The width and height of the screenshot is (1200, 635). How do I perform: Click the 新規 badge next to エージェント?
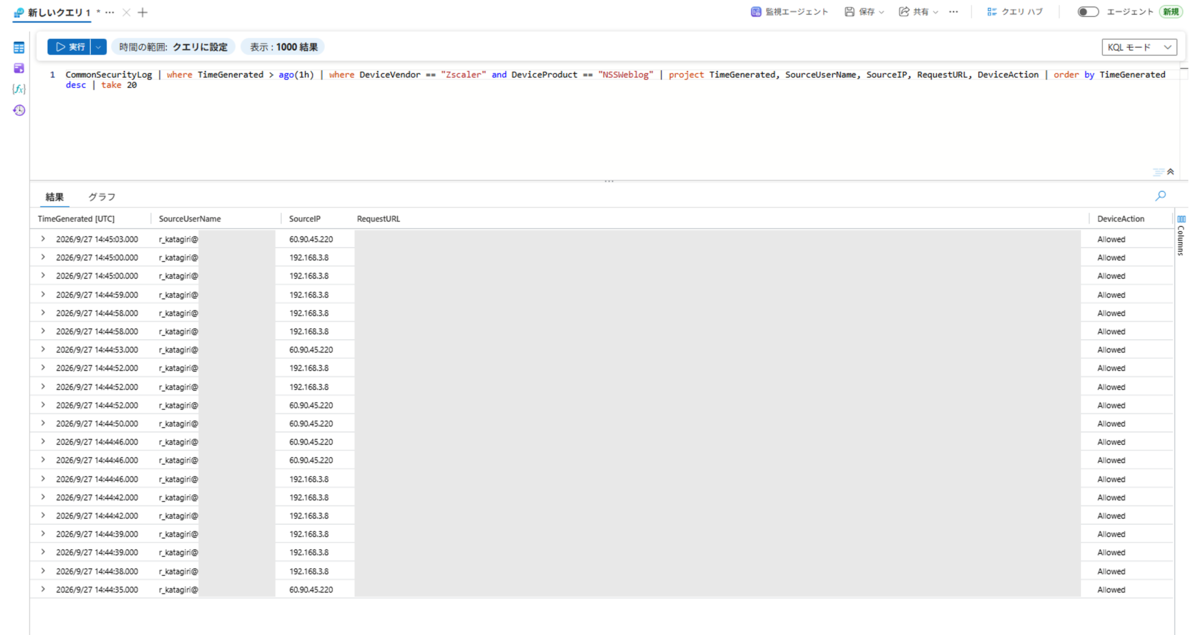[1170, 12]
